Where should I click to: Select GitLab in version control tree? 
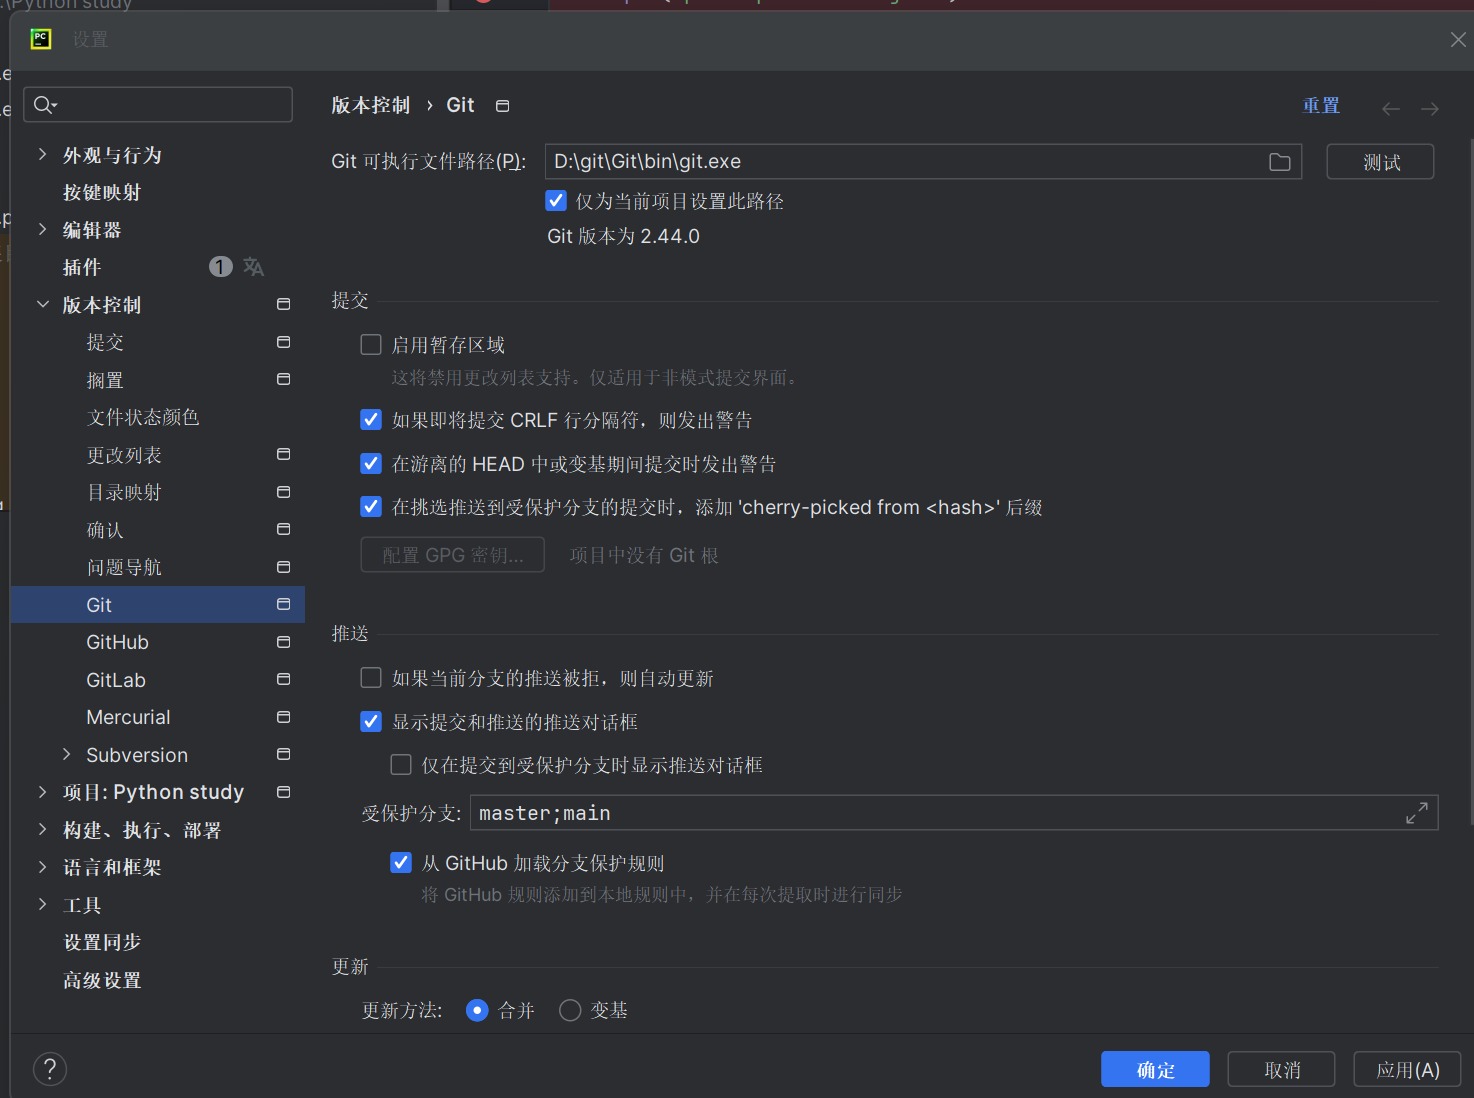click(116, 680)
